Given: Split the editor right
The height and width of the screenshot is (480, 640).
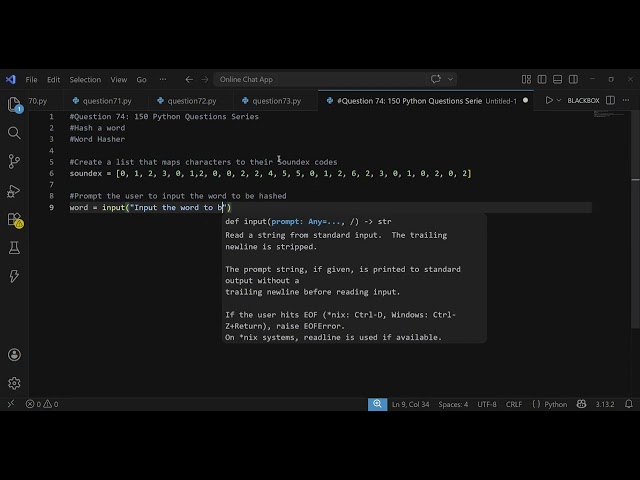Looking at the screenshot, I should point(610,100).
